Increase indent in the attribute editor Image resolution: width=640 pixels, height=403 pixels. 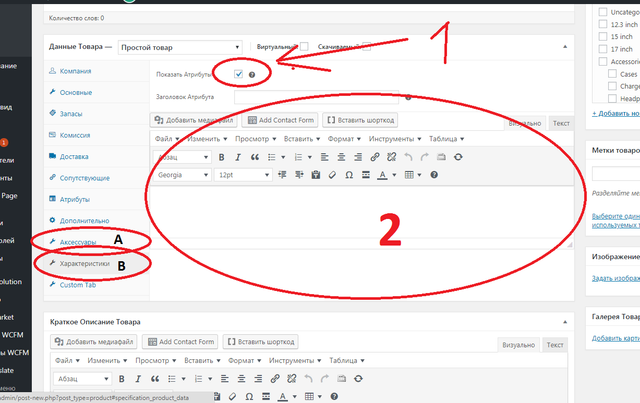pos(299,175)
